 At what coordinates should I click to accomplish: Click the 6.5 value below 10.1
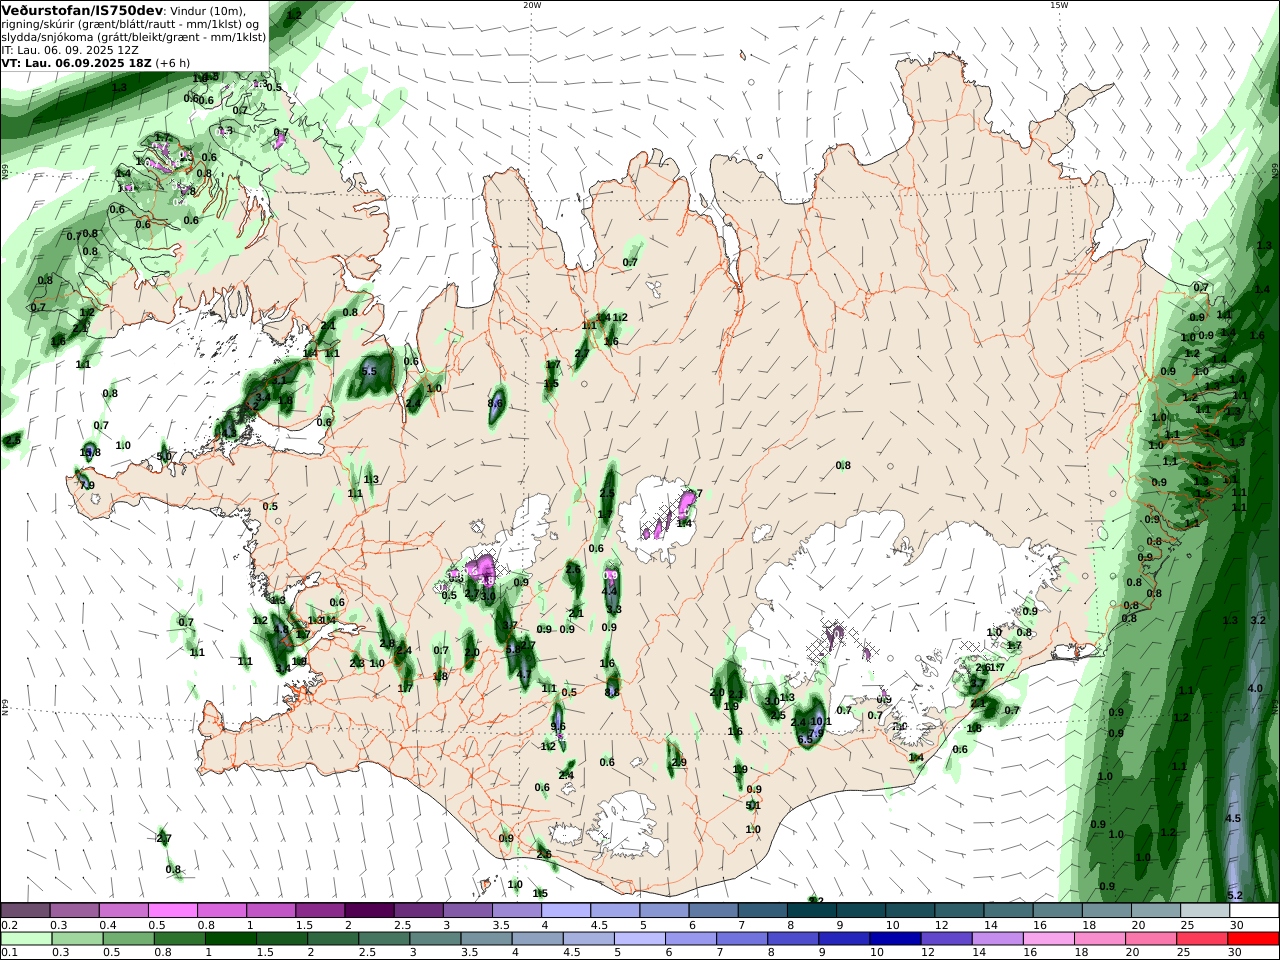click(805, 739)
